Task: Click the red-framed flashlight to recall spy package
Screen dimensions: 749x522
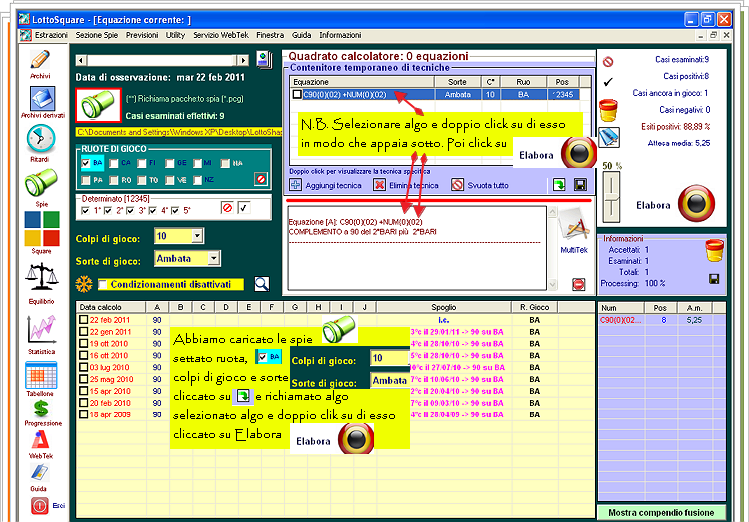Action: pyautogui.click(x=98, y=105)
